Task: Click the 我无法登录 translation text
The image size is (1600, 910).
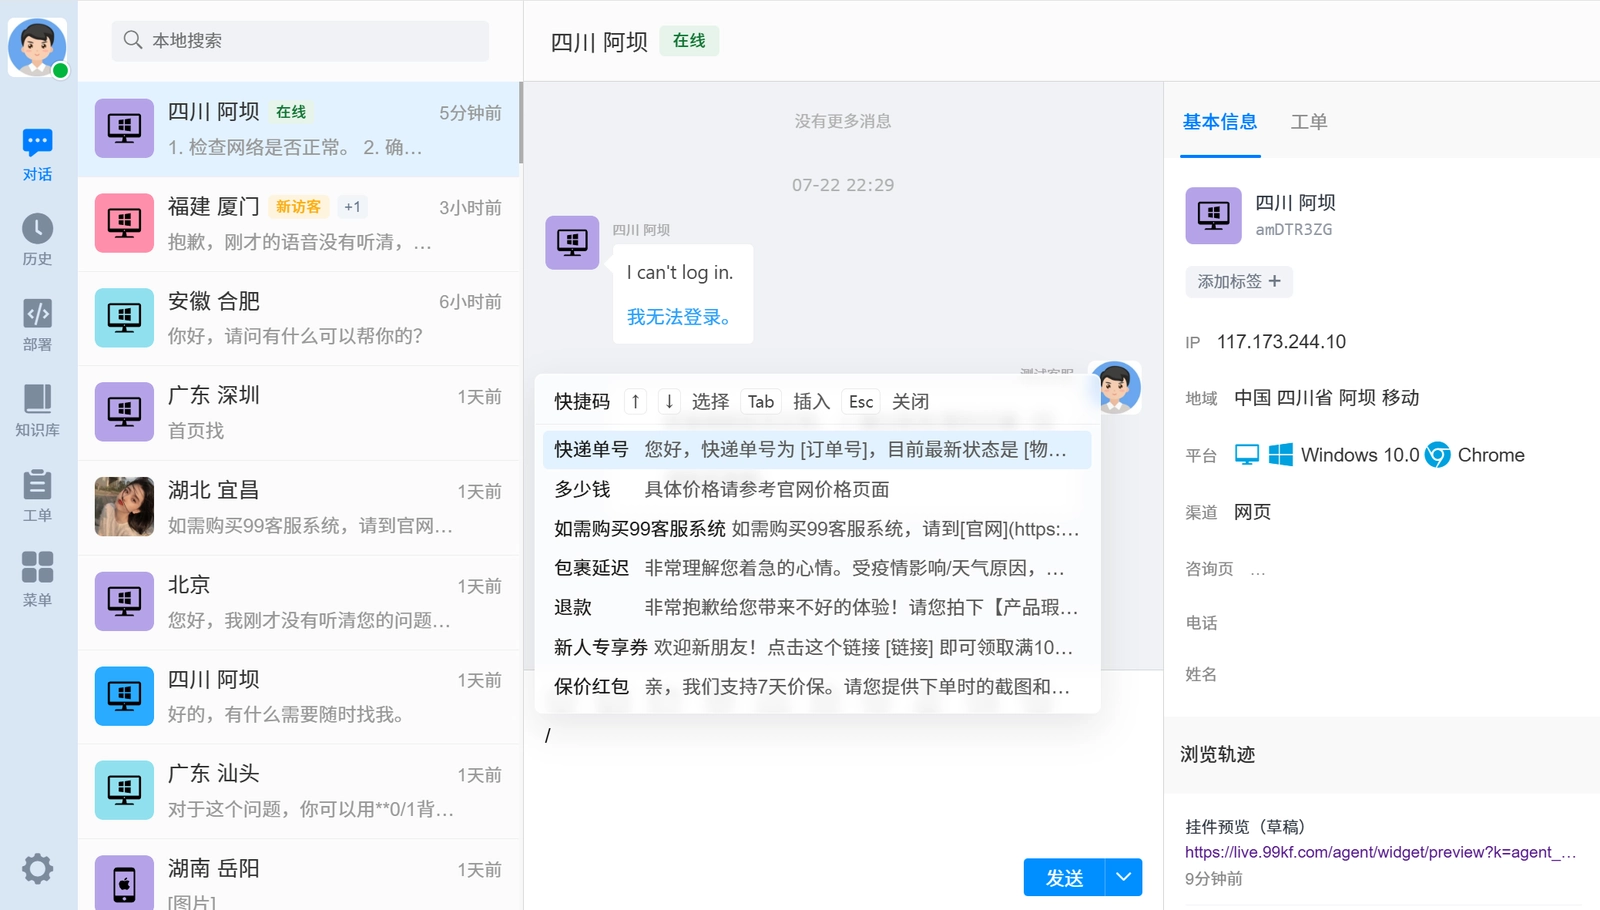Action: pos(681,317)
